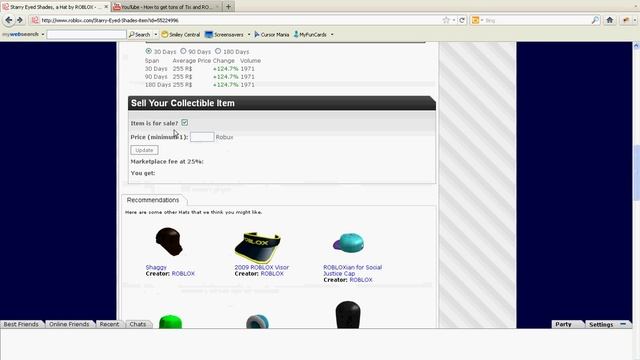This screenshot has width=640, height=360.
Task: Expand the mywebsearch dropdown arrow
Action: [42, 34]
